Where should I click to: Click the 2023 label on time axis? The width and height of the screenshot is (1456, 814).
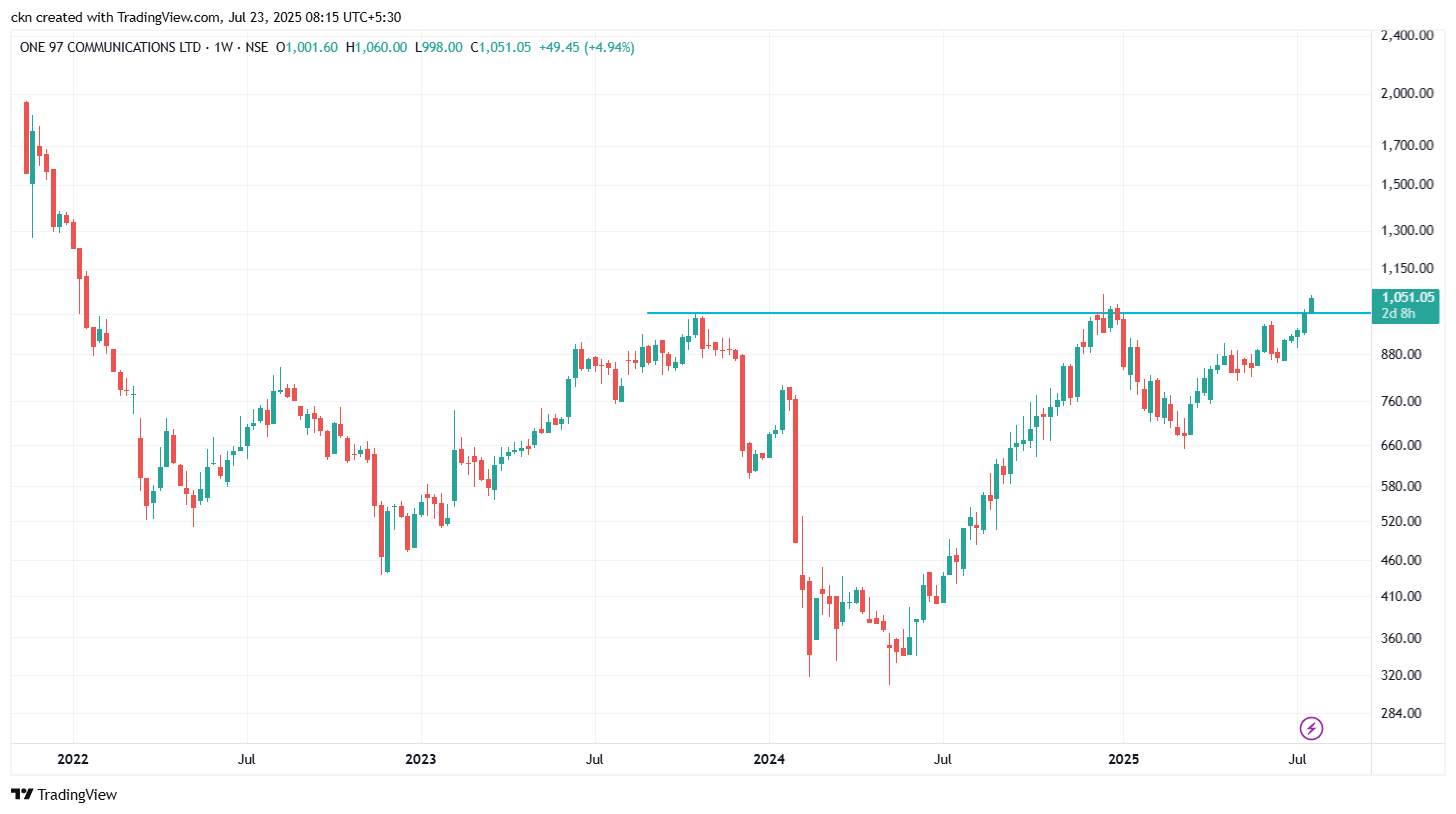421,759
